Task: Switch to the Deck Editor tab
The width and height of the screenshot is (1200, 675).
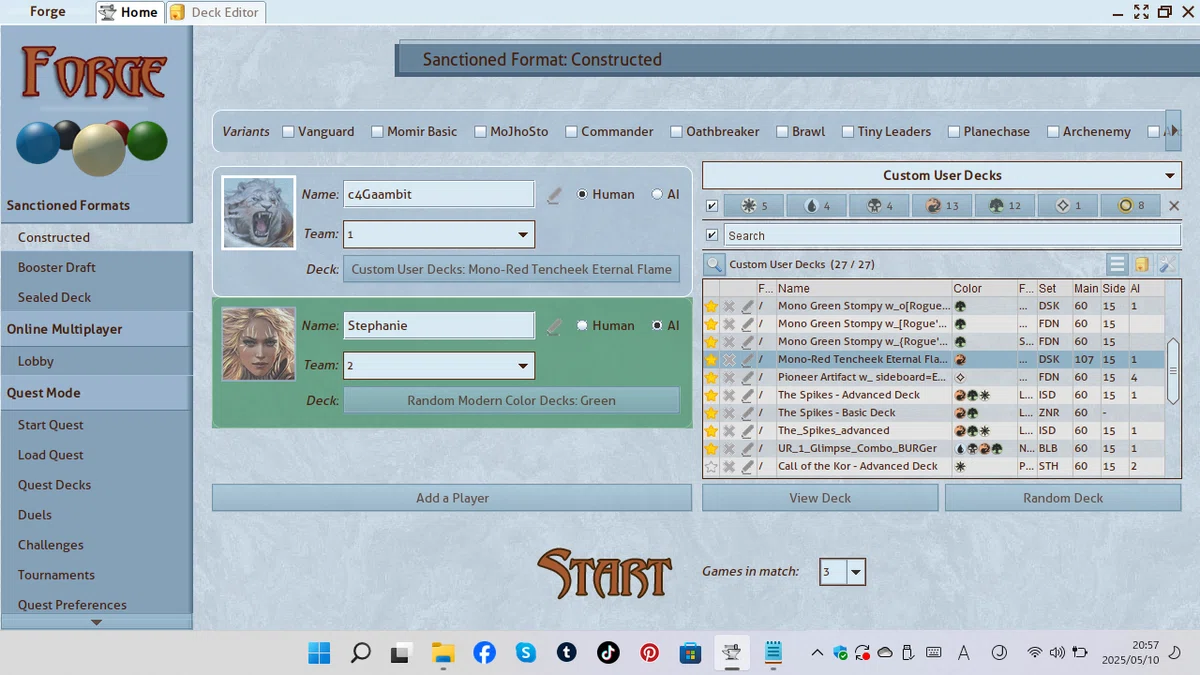Action: 216,12
